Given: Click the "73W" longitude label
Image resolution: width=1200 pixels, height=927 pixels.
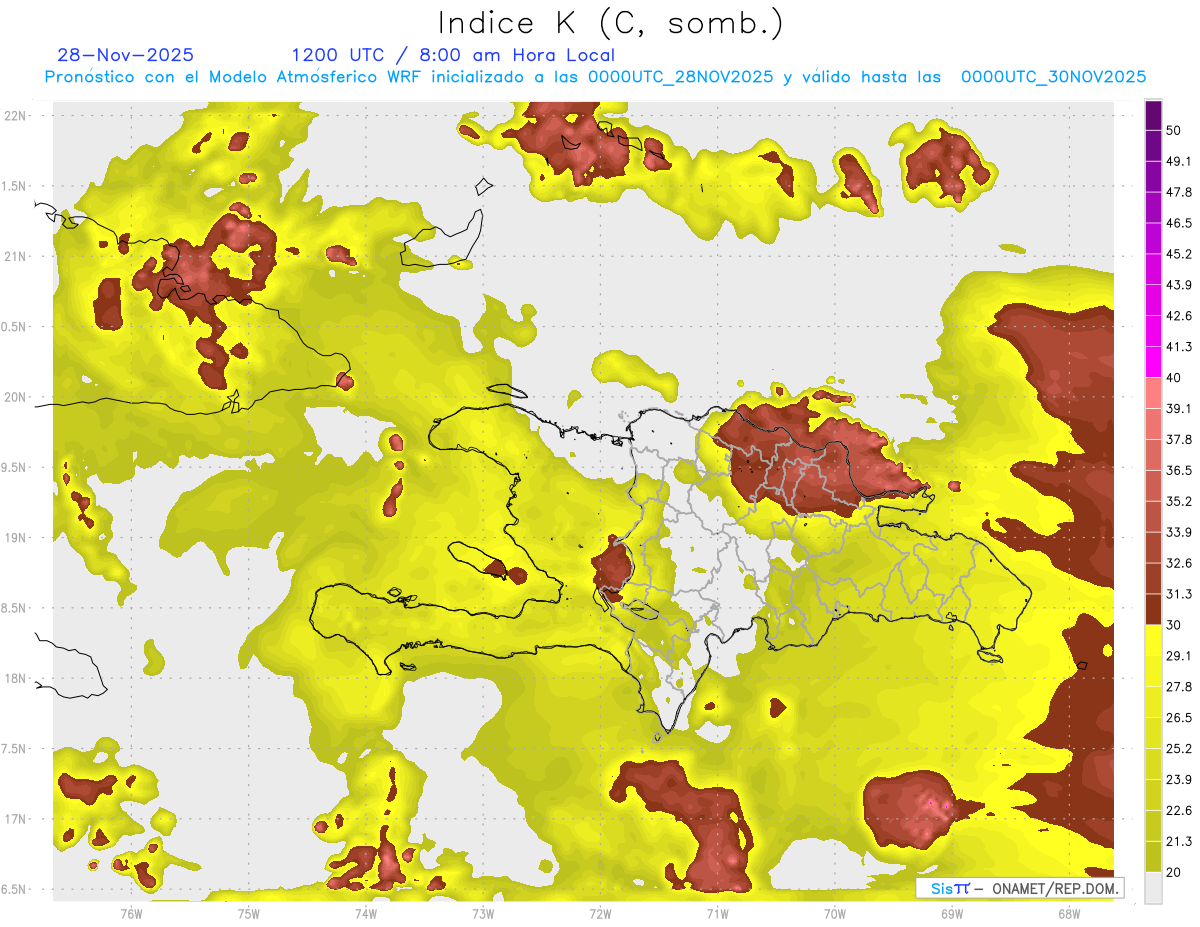Looking at the screenshot, I should [x=483, y=914].
